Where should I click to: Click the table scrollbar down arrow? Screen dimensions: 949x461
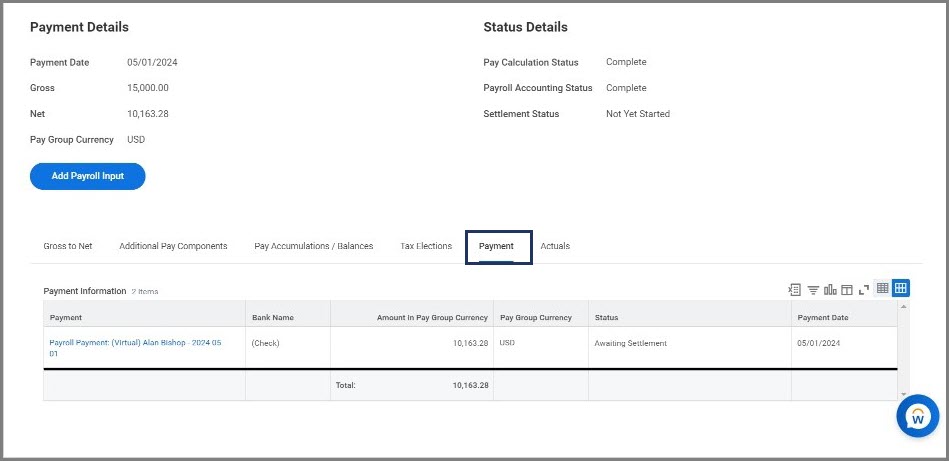tap(903, 395)
